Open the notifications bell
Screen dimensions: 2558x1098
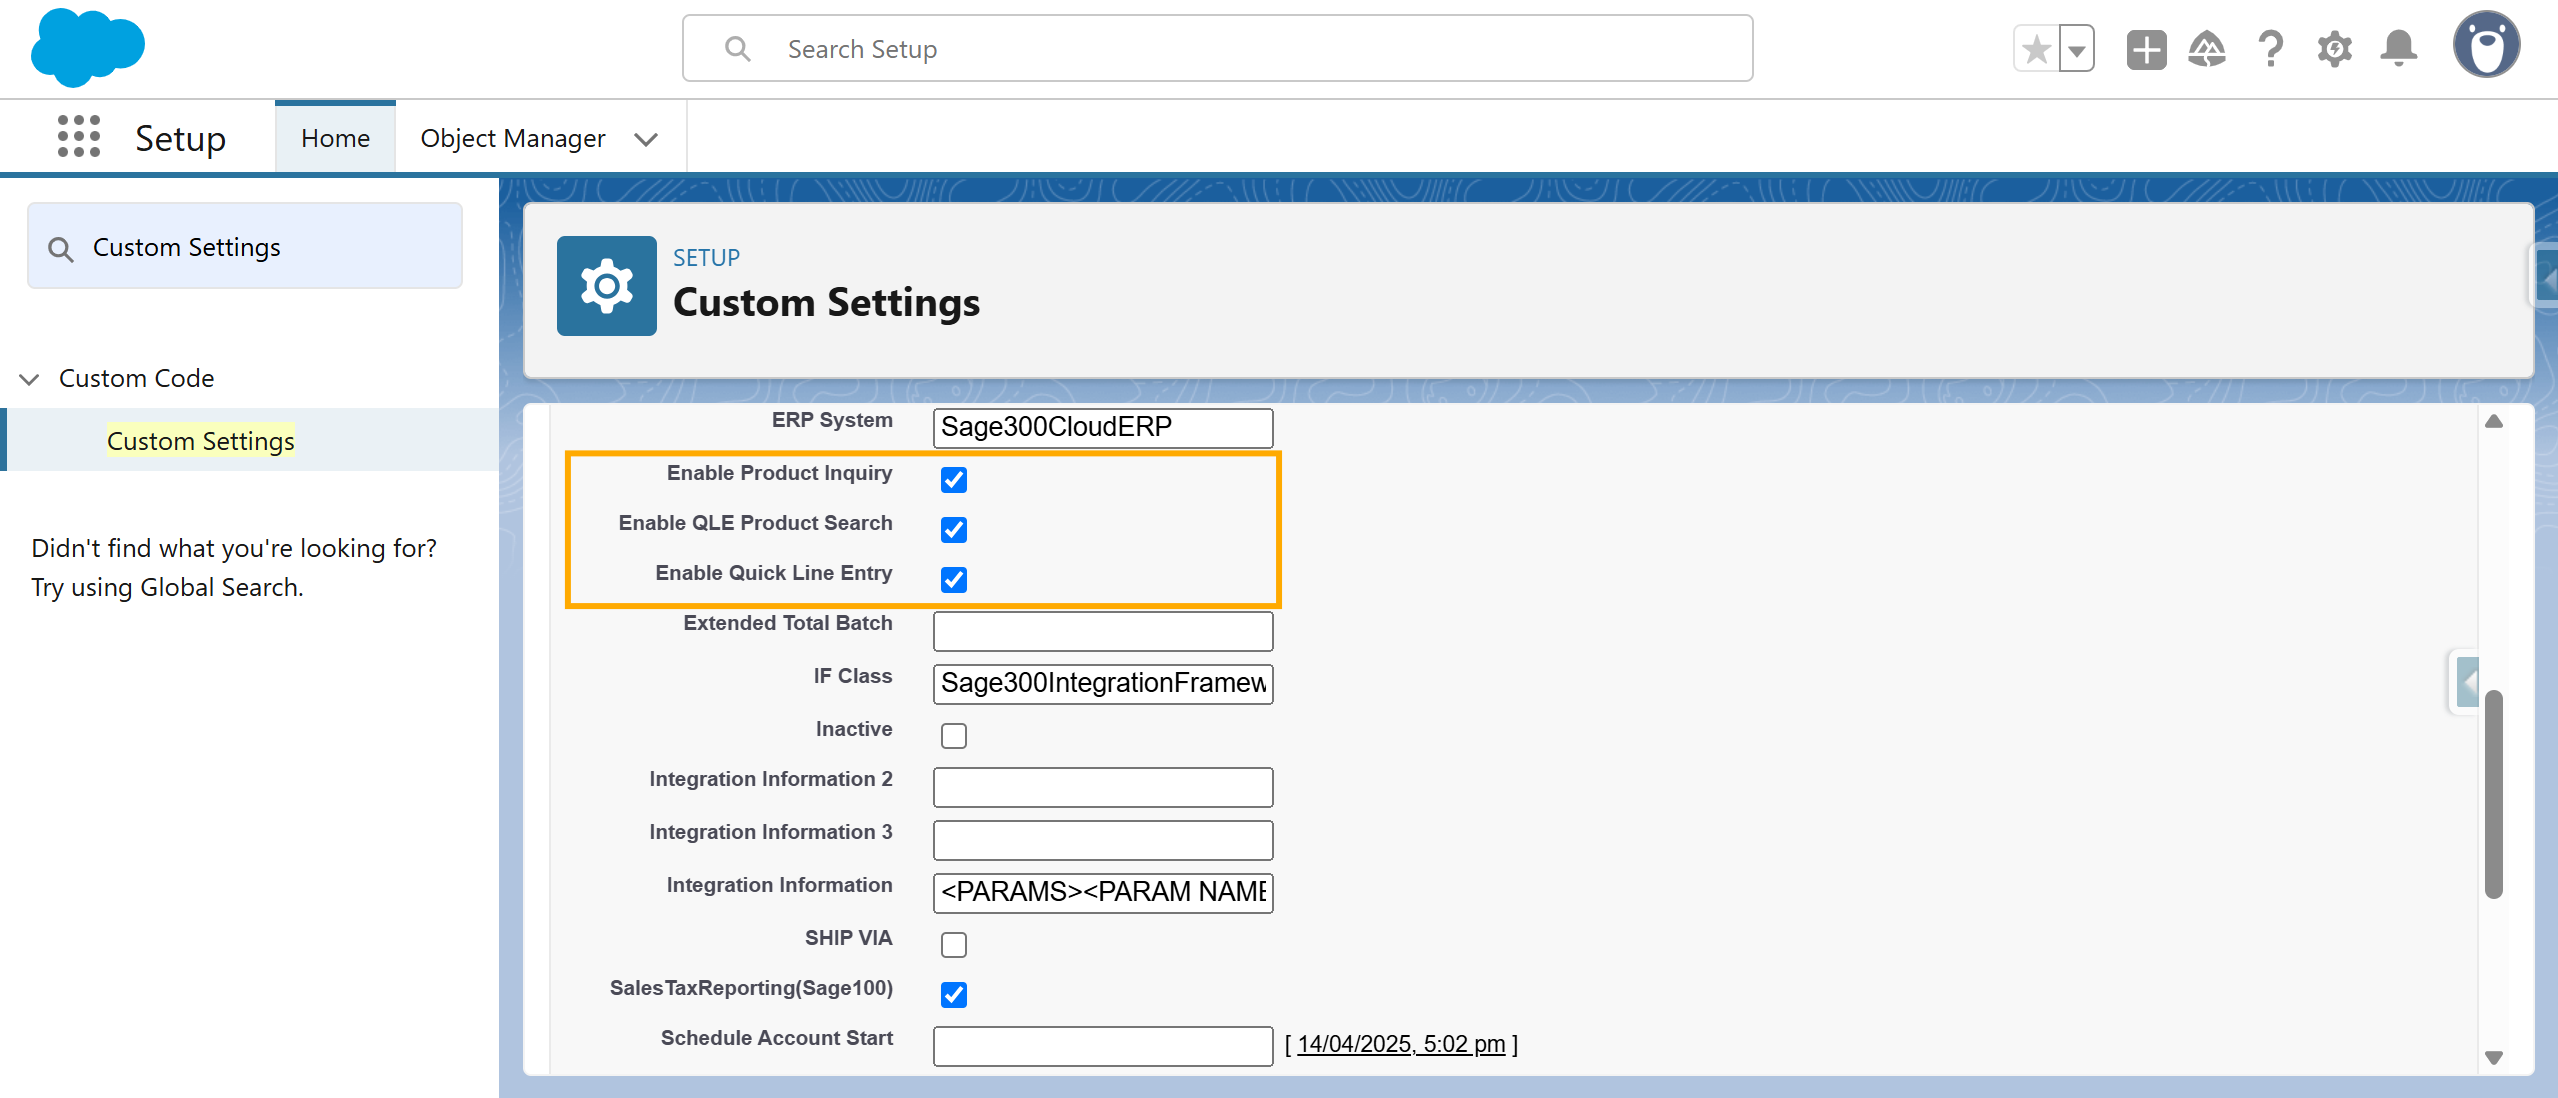tap(2399, 49)
